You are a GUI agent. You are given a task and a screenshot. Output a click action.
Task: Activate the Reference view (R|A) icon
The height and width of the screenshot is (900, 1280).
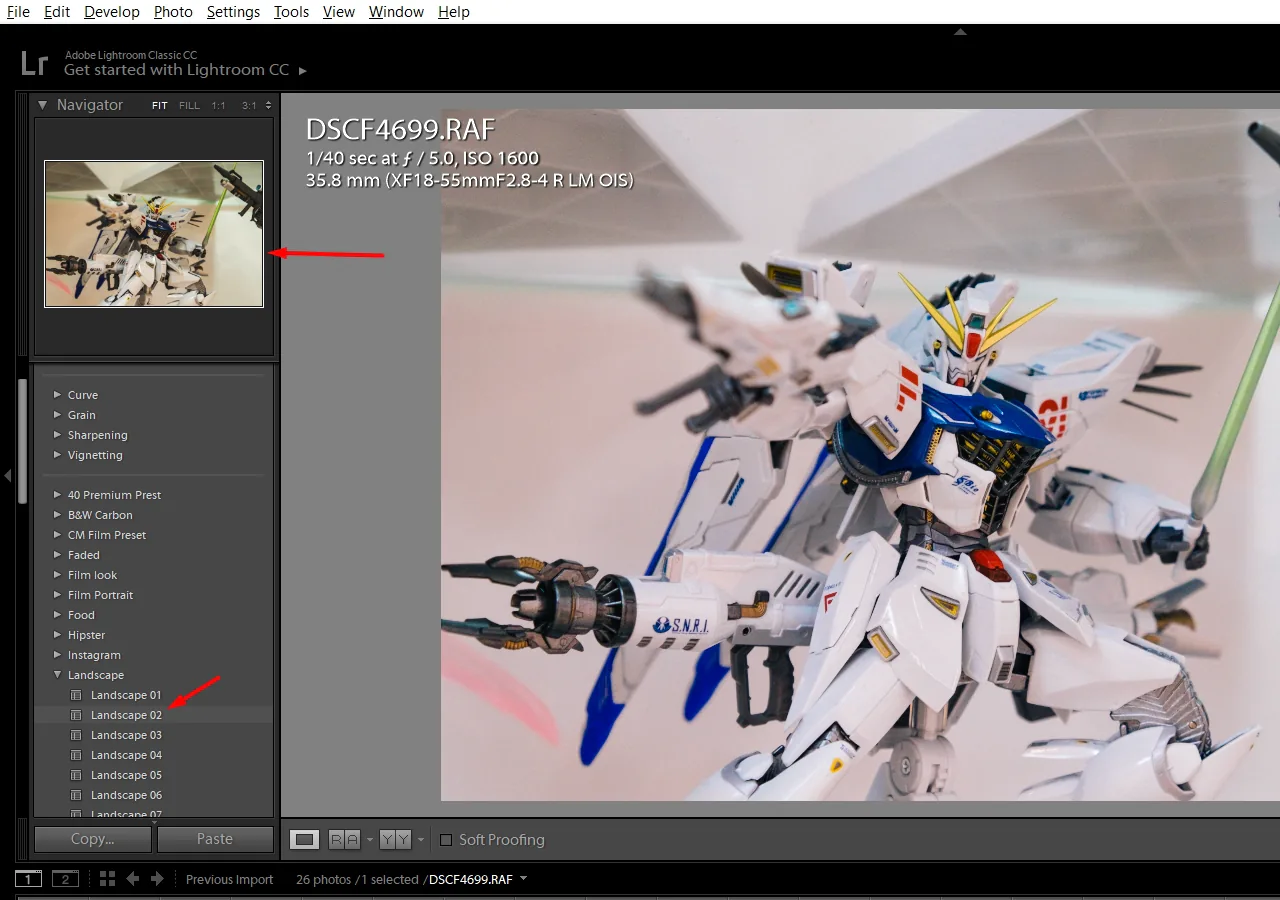coord(345,840)
